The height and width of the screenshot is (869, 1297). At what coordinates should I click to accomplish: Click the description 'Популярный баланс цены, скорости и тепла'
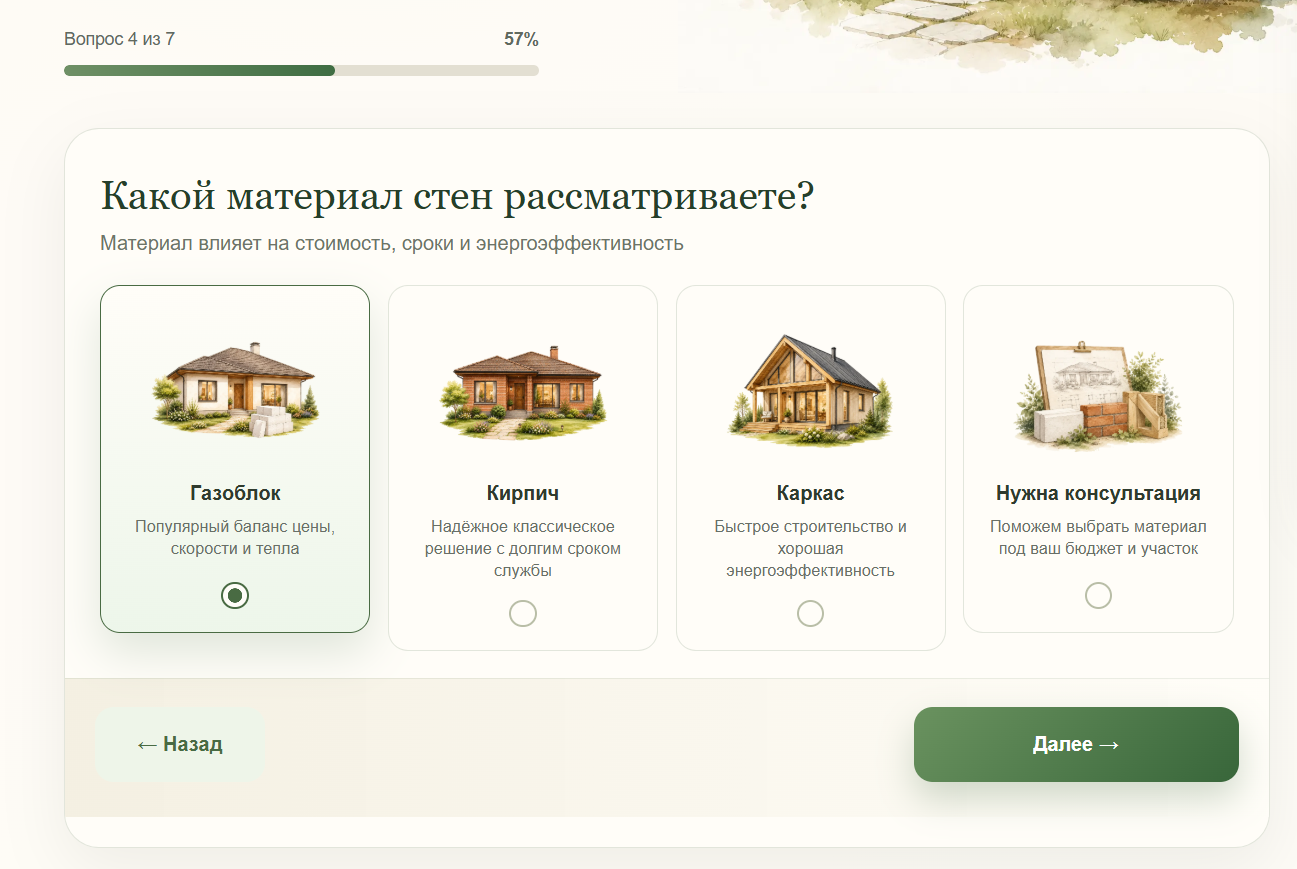[x=235, y=537]
